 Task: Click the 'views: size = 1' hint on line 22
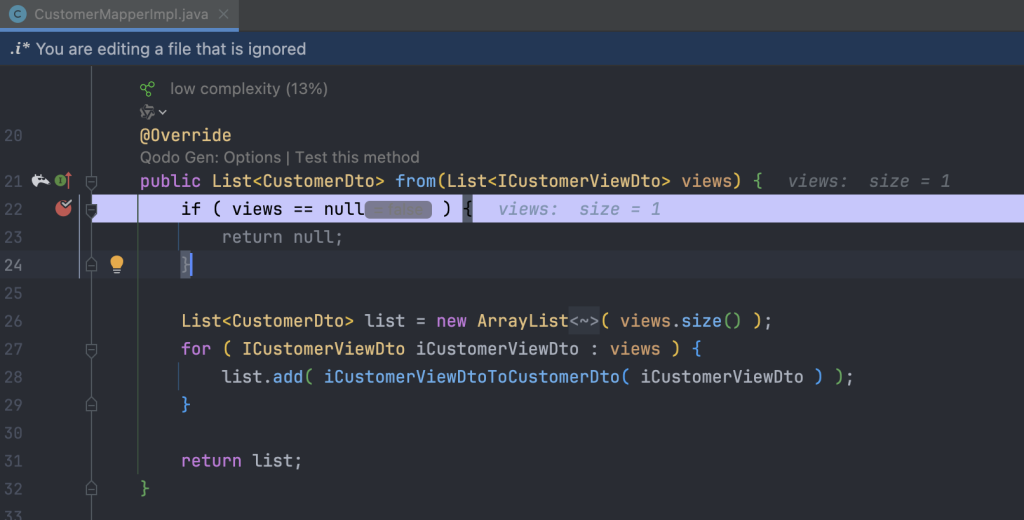579,209
